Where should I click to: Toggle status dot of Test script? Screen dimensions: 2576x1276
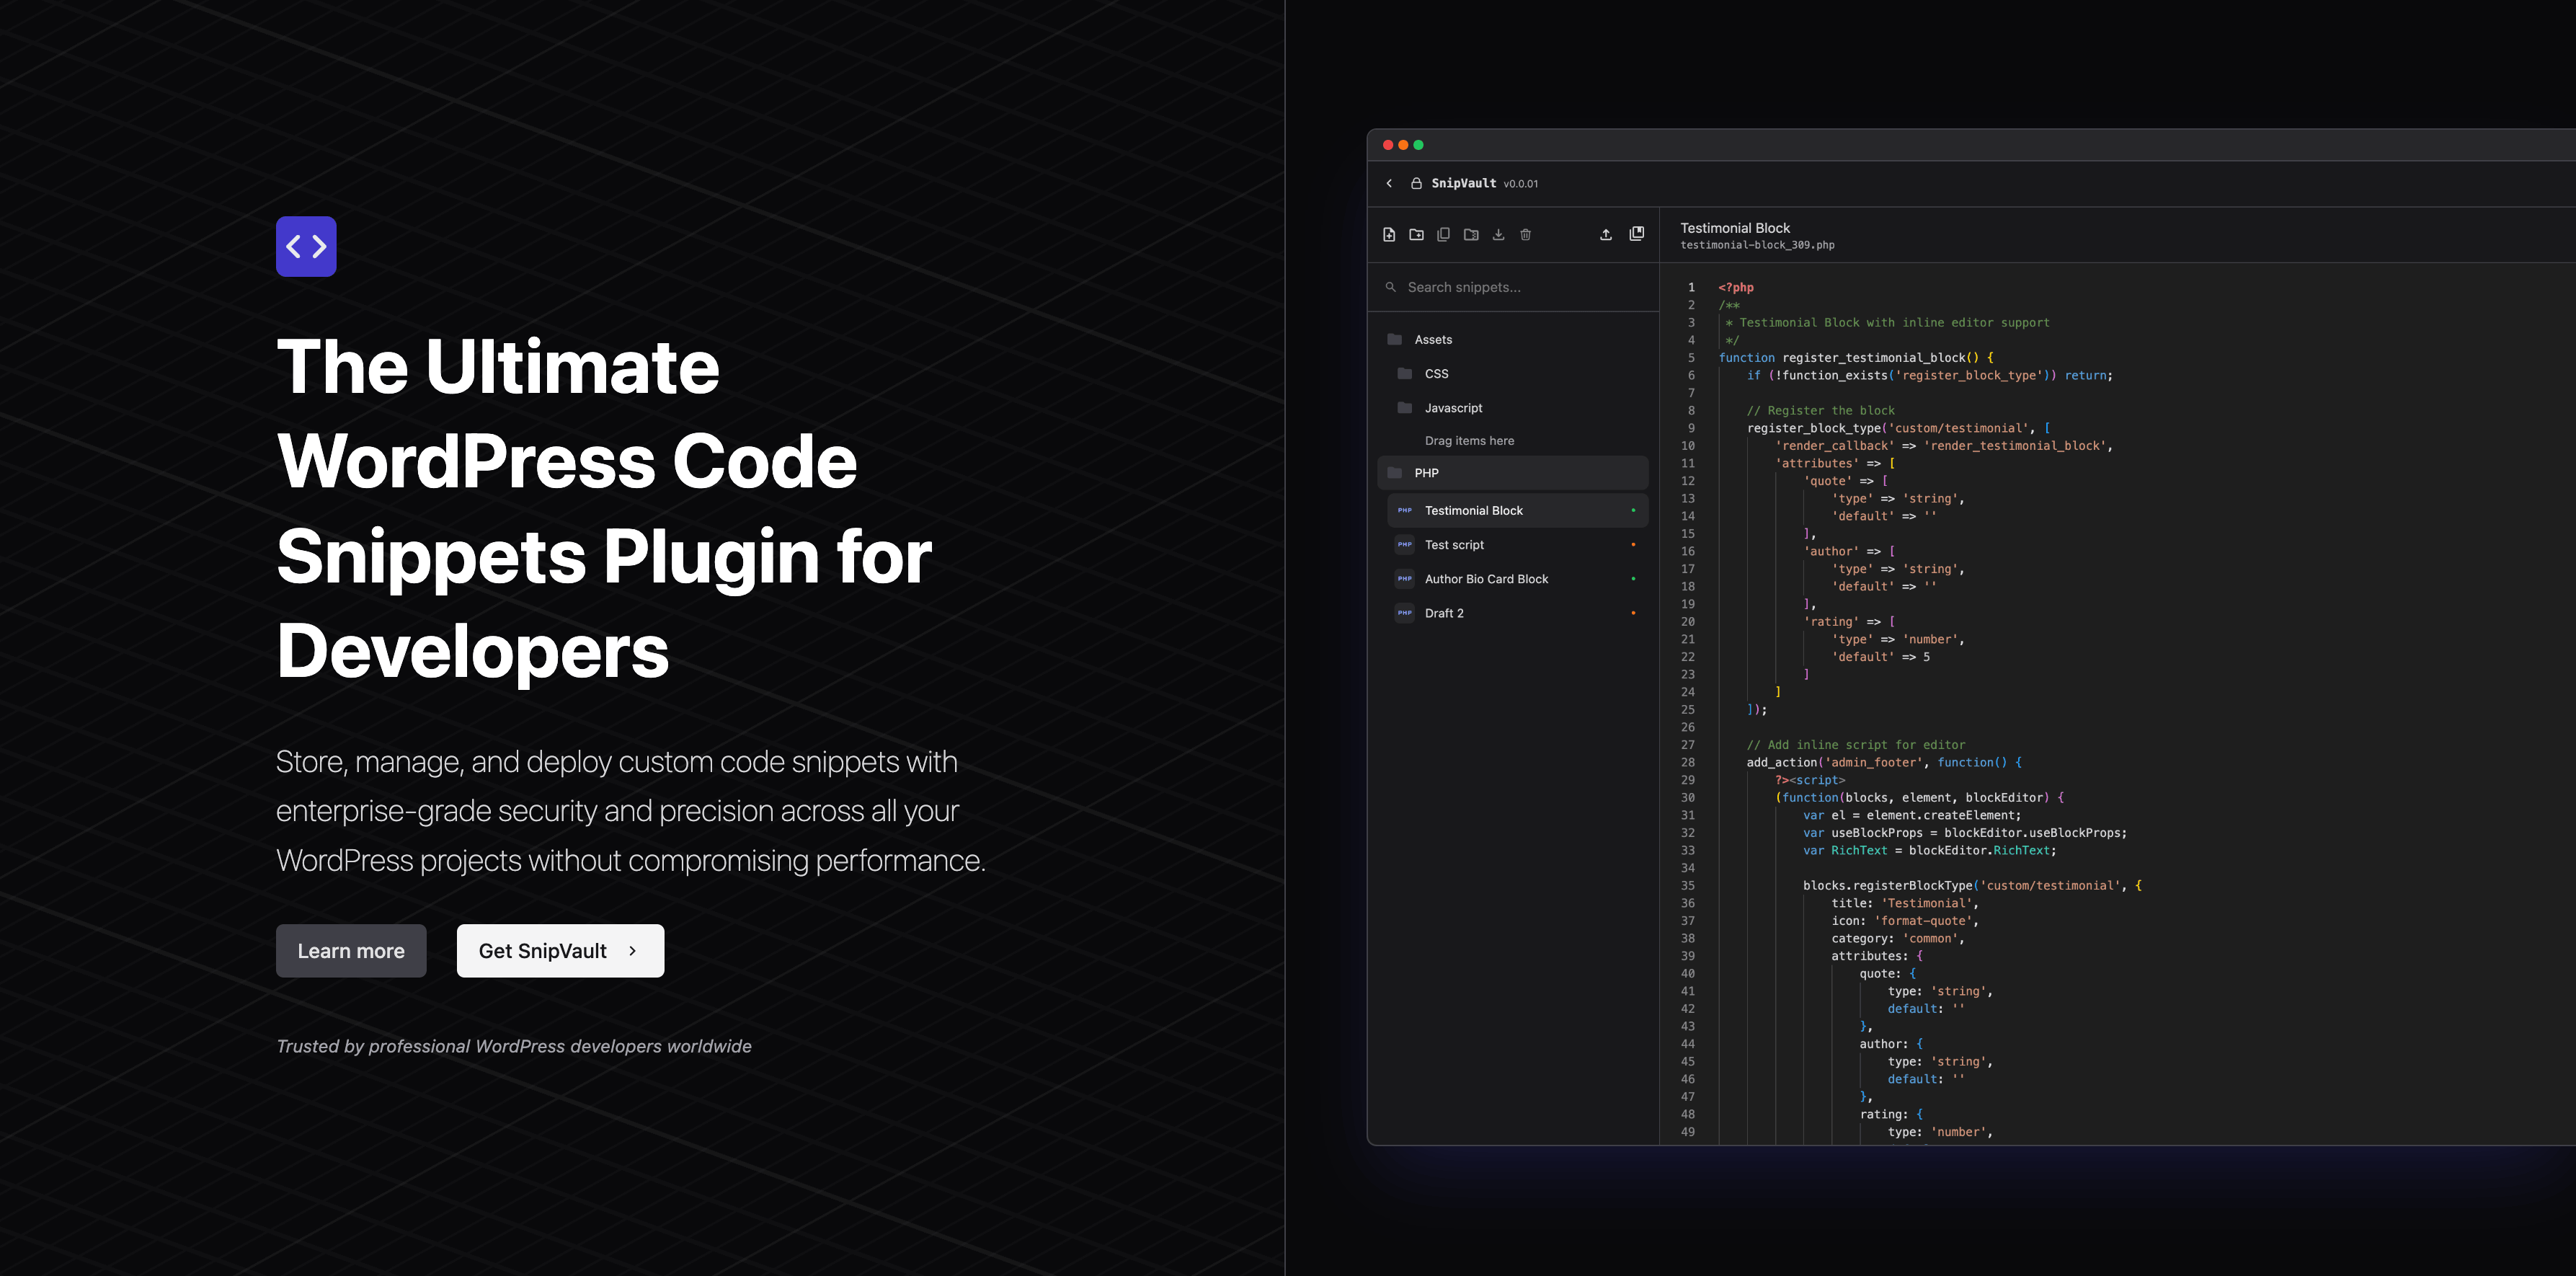1633,545
